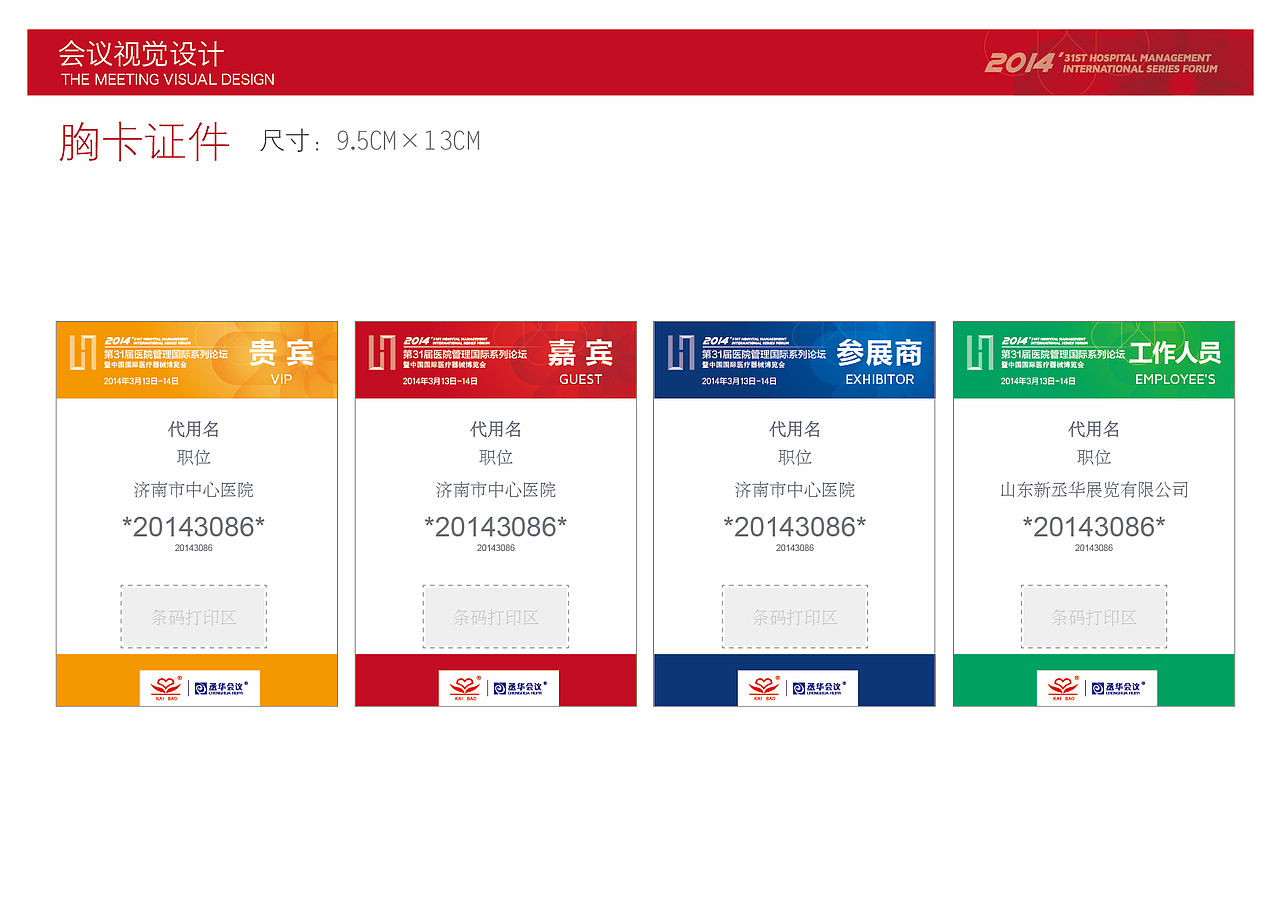
Task: Click the KAI BAO logo on the red card footer
Action: [x=464, y=688]
